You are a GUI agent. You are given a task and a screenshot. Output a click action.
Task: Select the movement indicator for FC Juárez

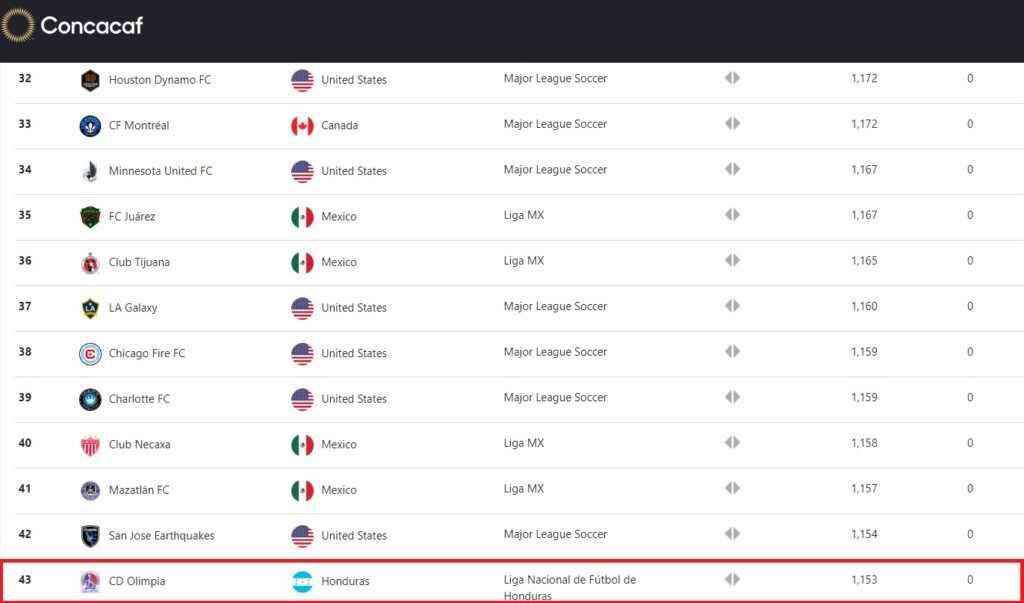pos(732,215)
